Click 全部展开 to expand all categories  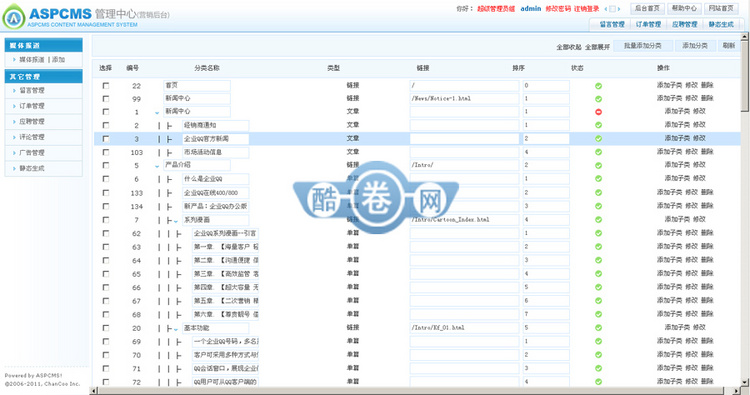597,47
